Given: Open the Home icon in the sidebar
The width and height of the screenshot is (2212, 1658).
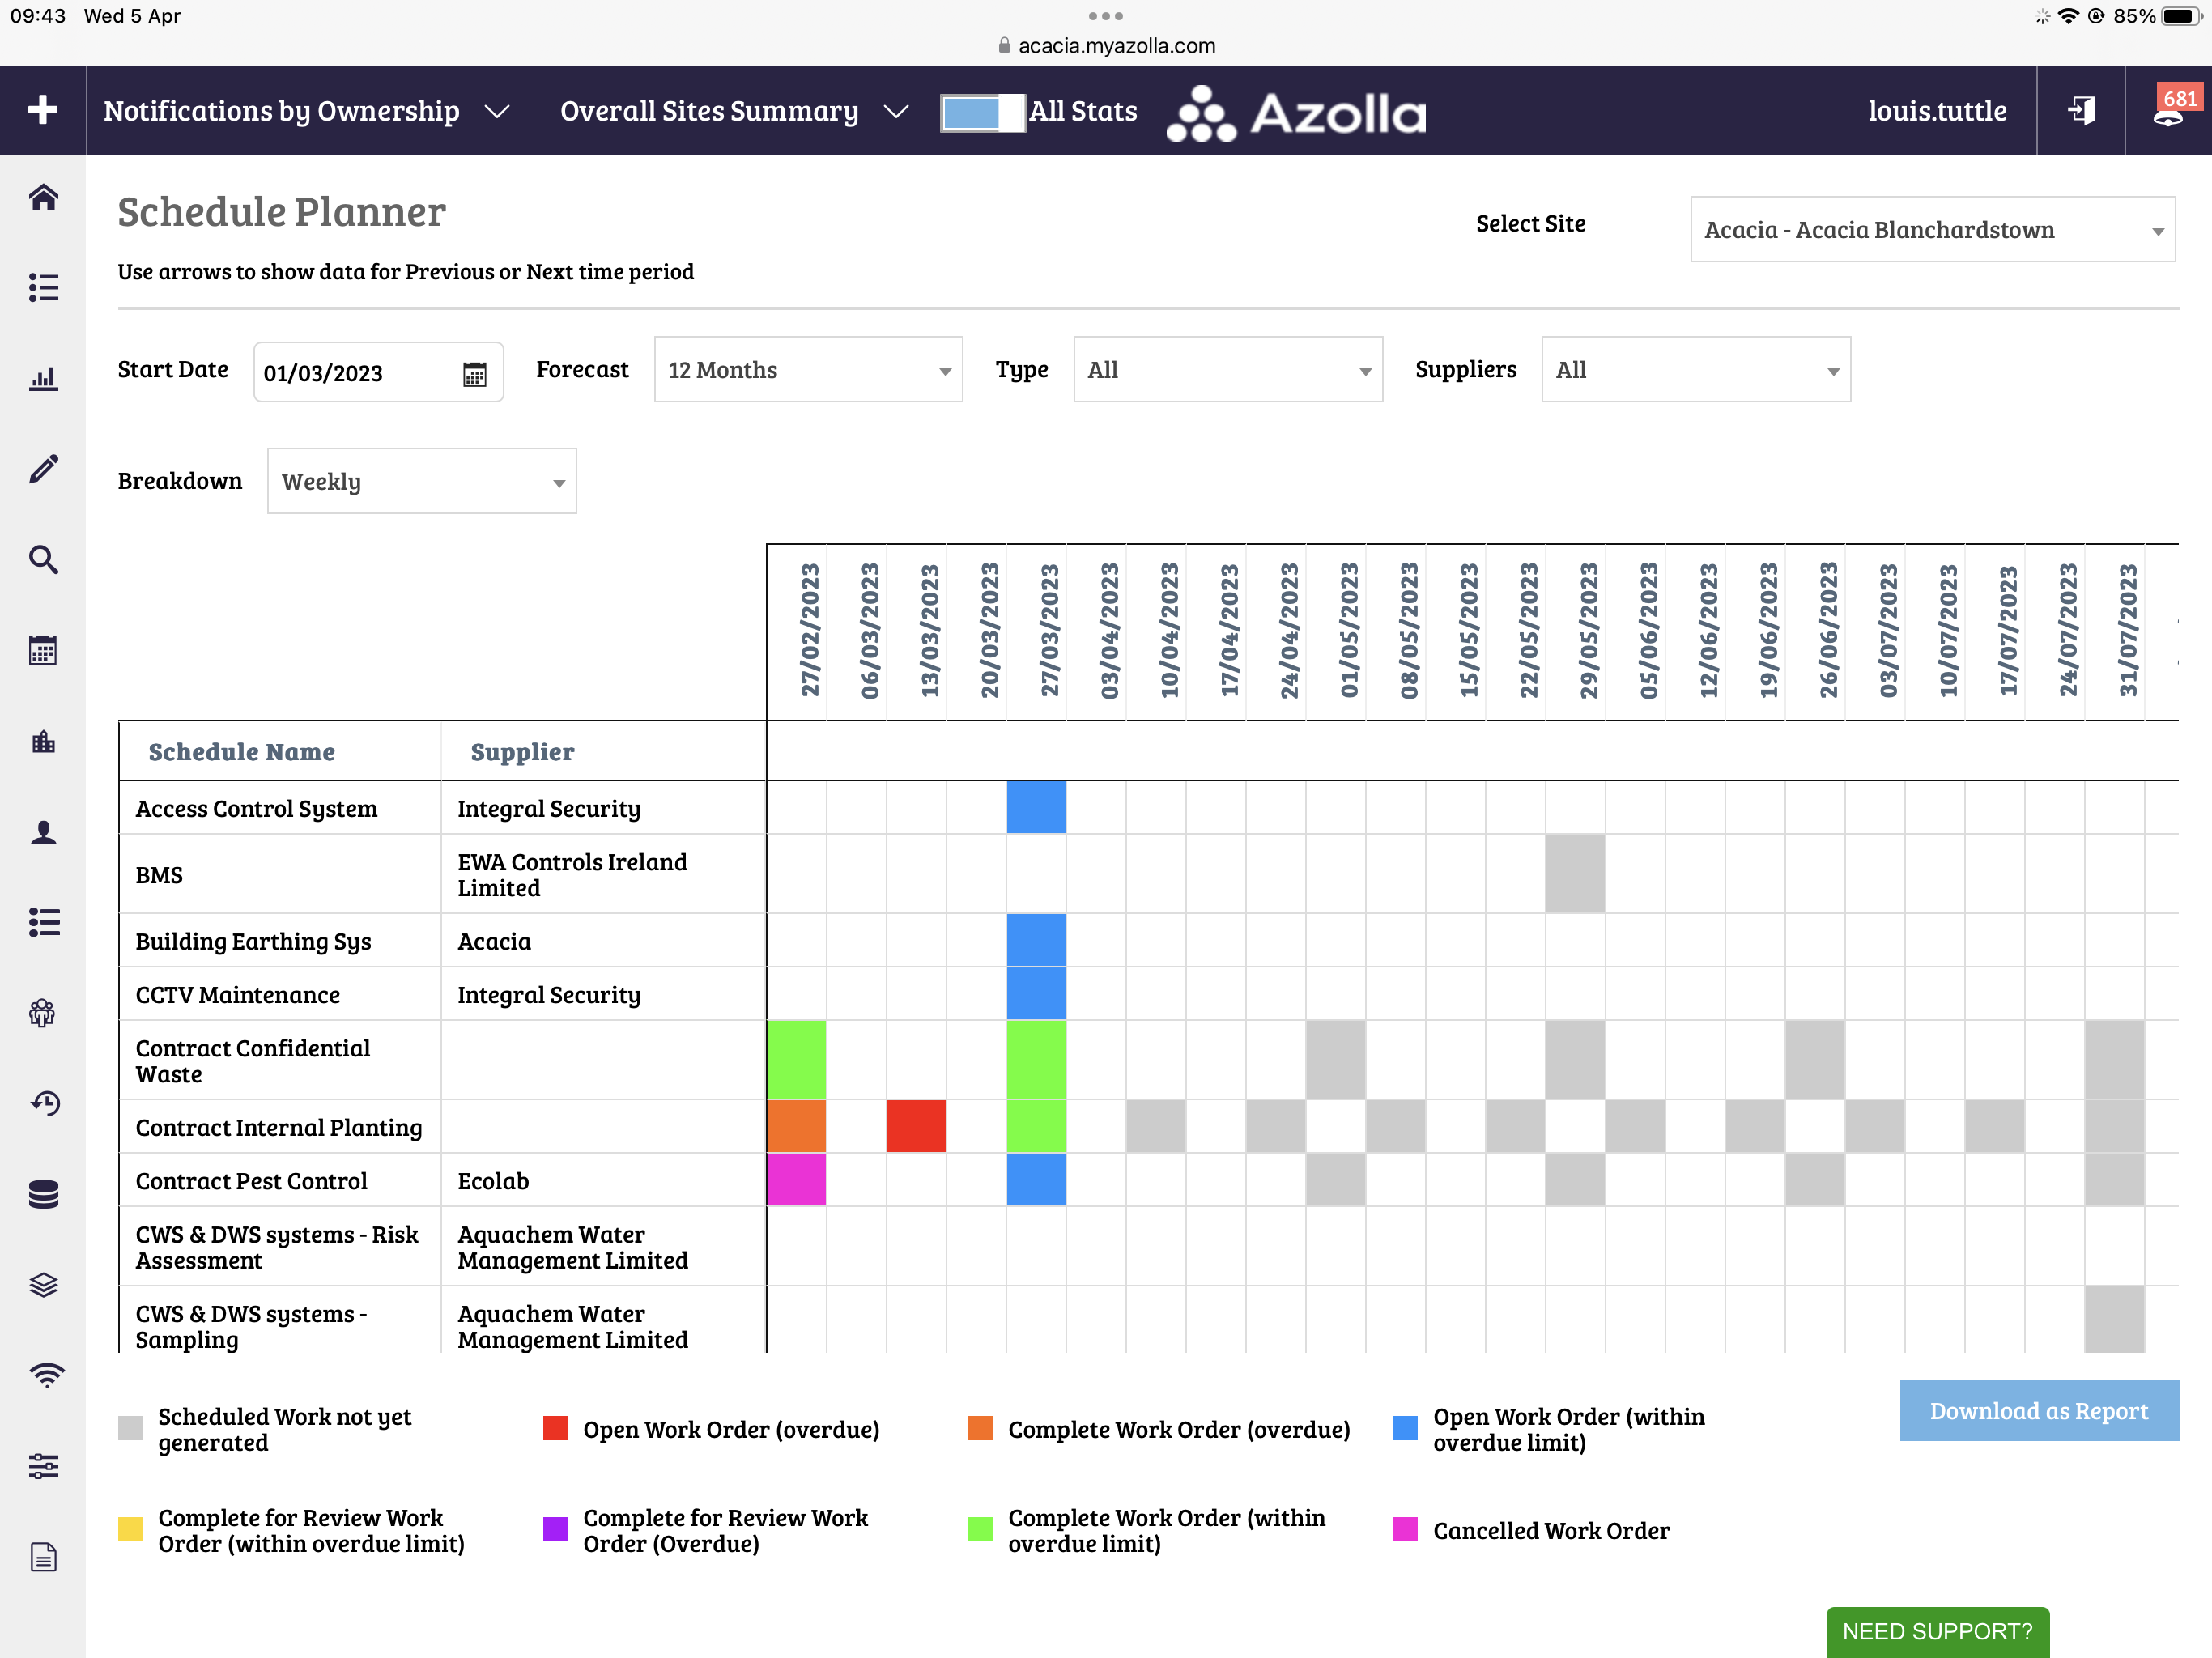Looking at the screenshot, I should pos(43,198).
